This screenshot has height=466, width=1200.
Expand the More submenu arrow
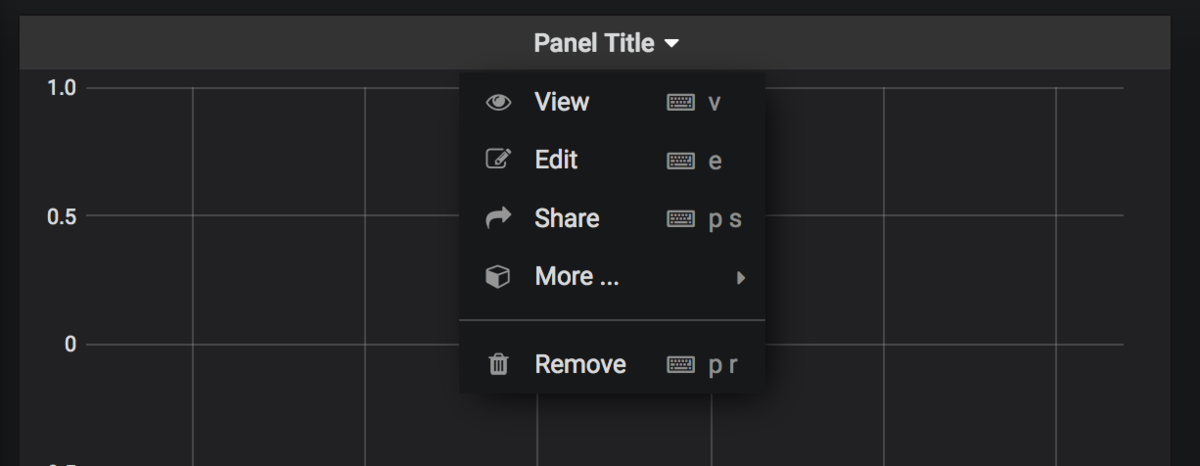point(741,277)
